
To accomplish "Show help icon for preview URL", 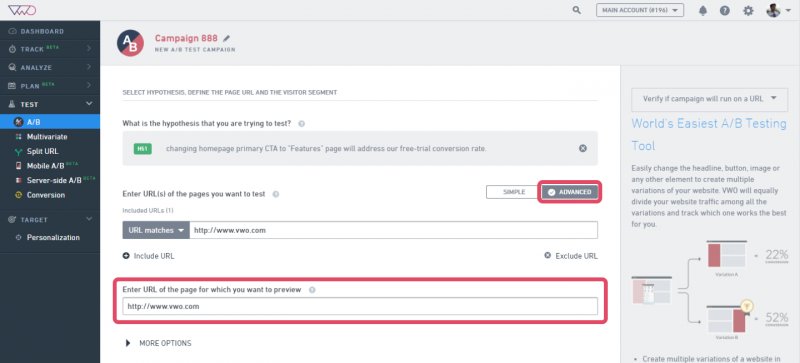I will click(x=312, y=289).
